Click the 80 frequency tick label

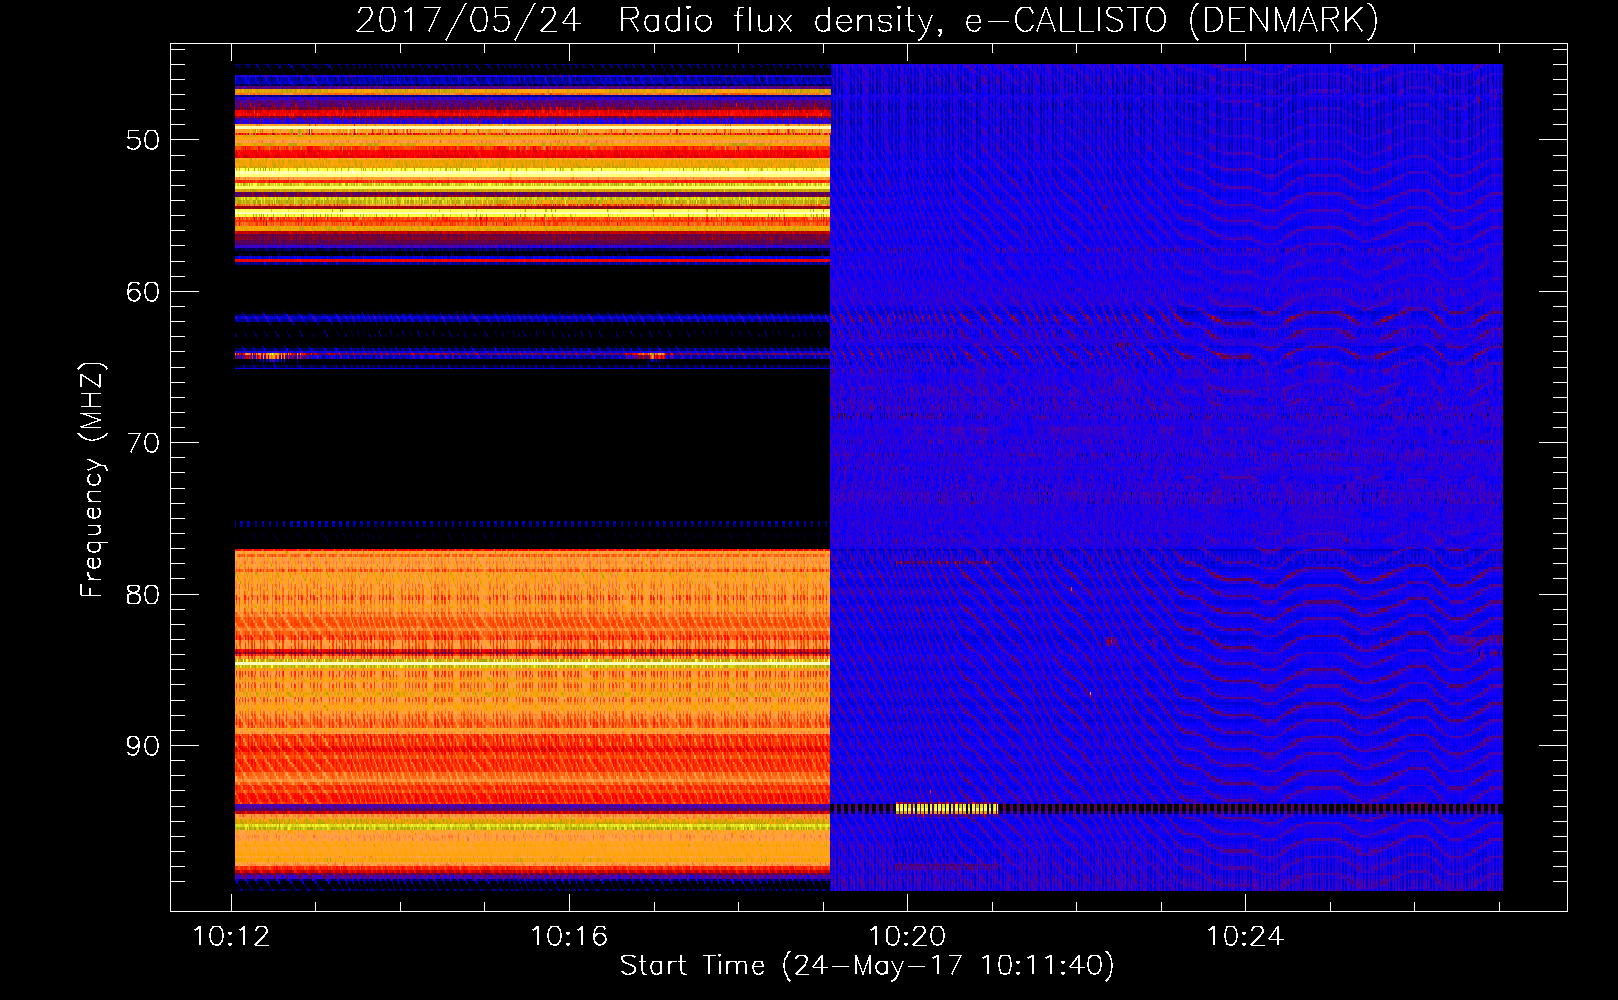pos(143,595)
